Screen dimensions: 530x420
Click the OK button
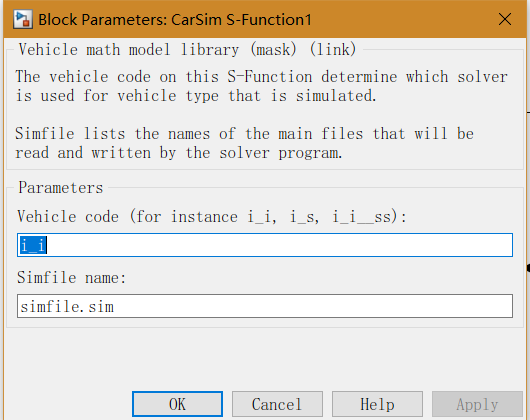pyautogui.click(x=177, y=404)
